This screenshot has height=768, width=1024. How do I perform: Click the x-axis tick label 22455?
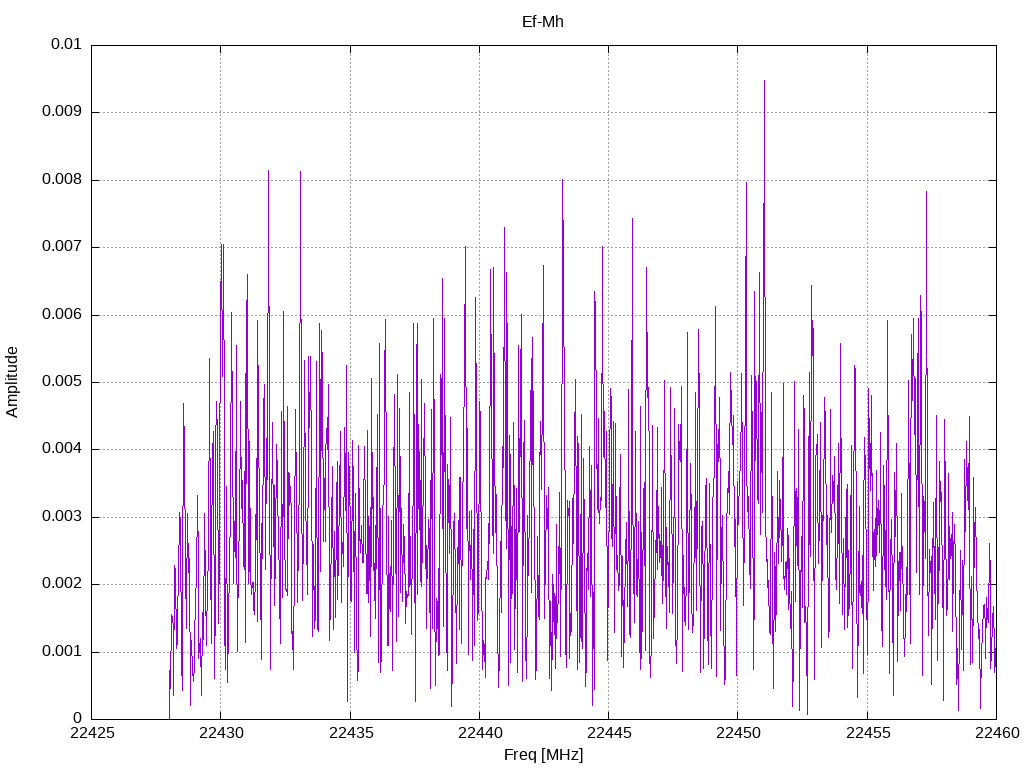(x=868, y=733)
